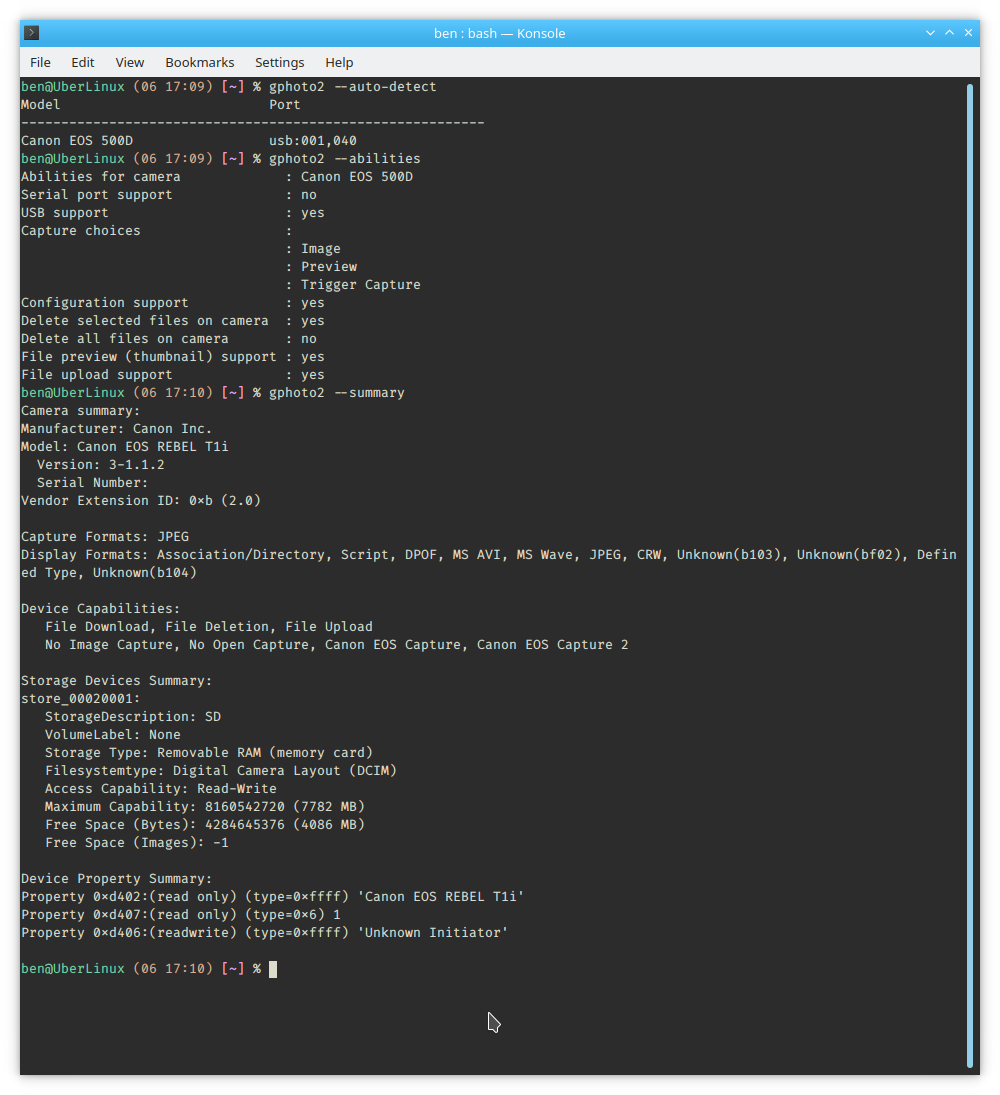Open the Bookmarks menu
This screenshot has height=1095, width=1000.
click(x=200, y=62)
